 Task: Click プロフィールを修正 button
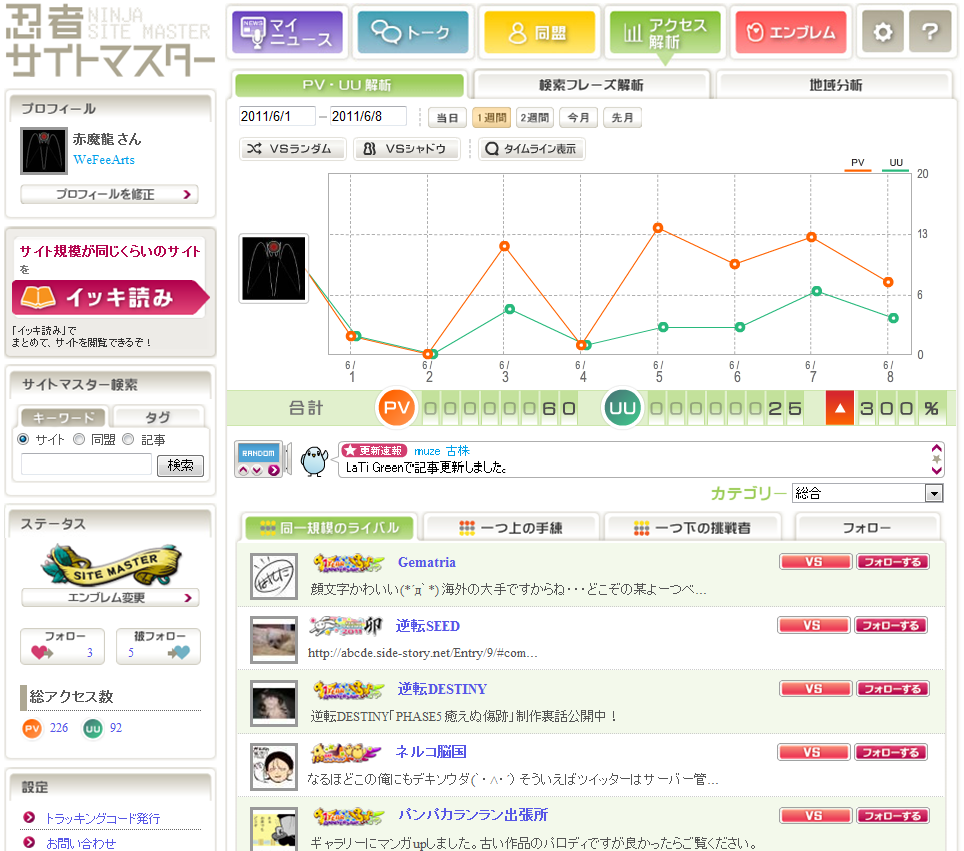109,194
